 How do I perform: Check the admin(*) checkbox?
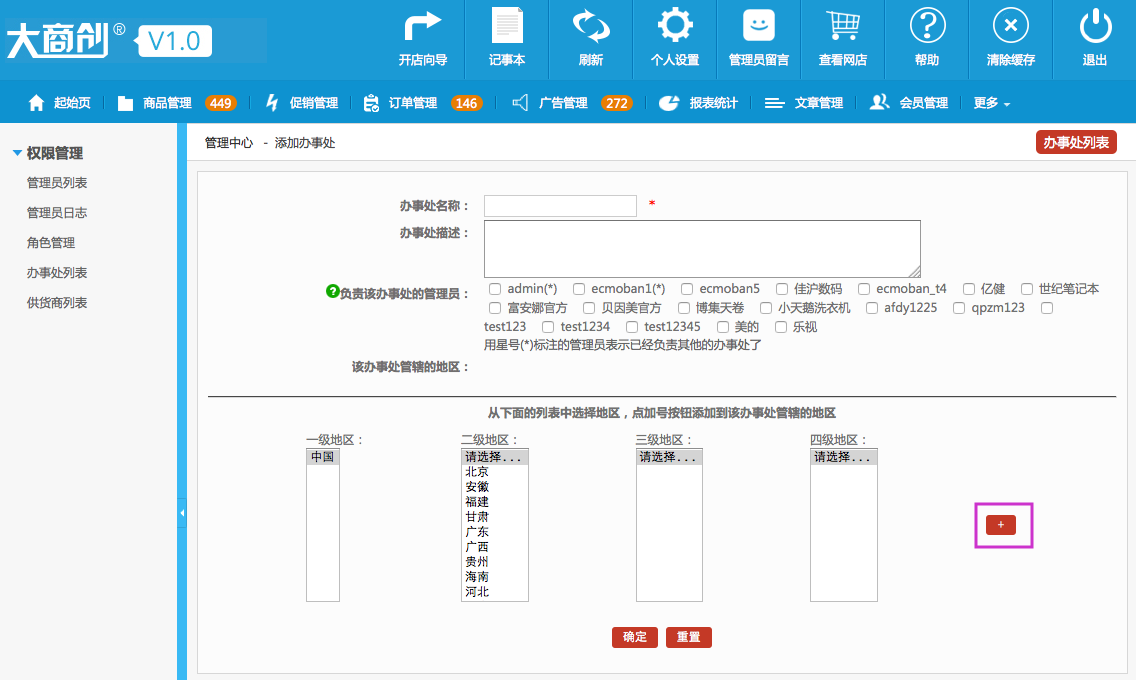click(x=495, y=289)
